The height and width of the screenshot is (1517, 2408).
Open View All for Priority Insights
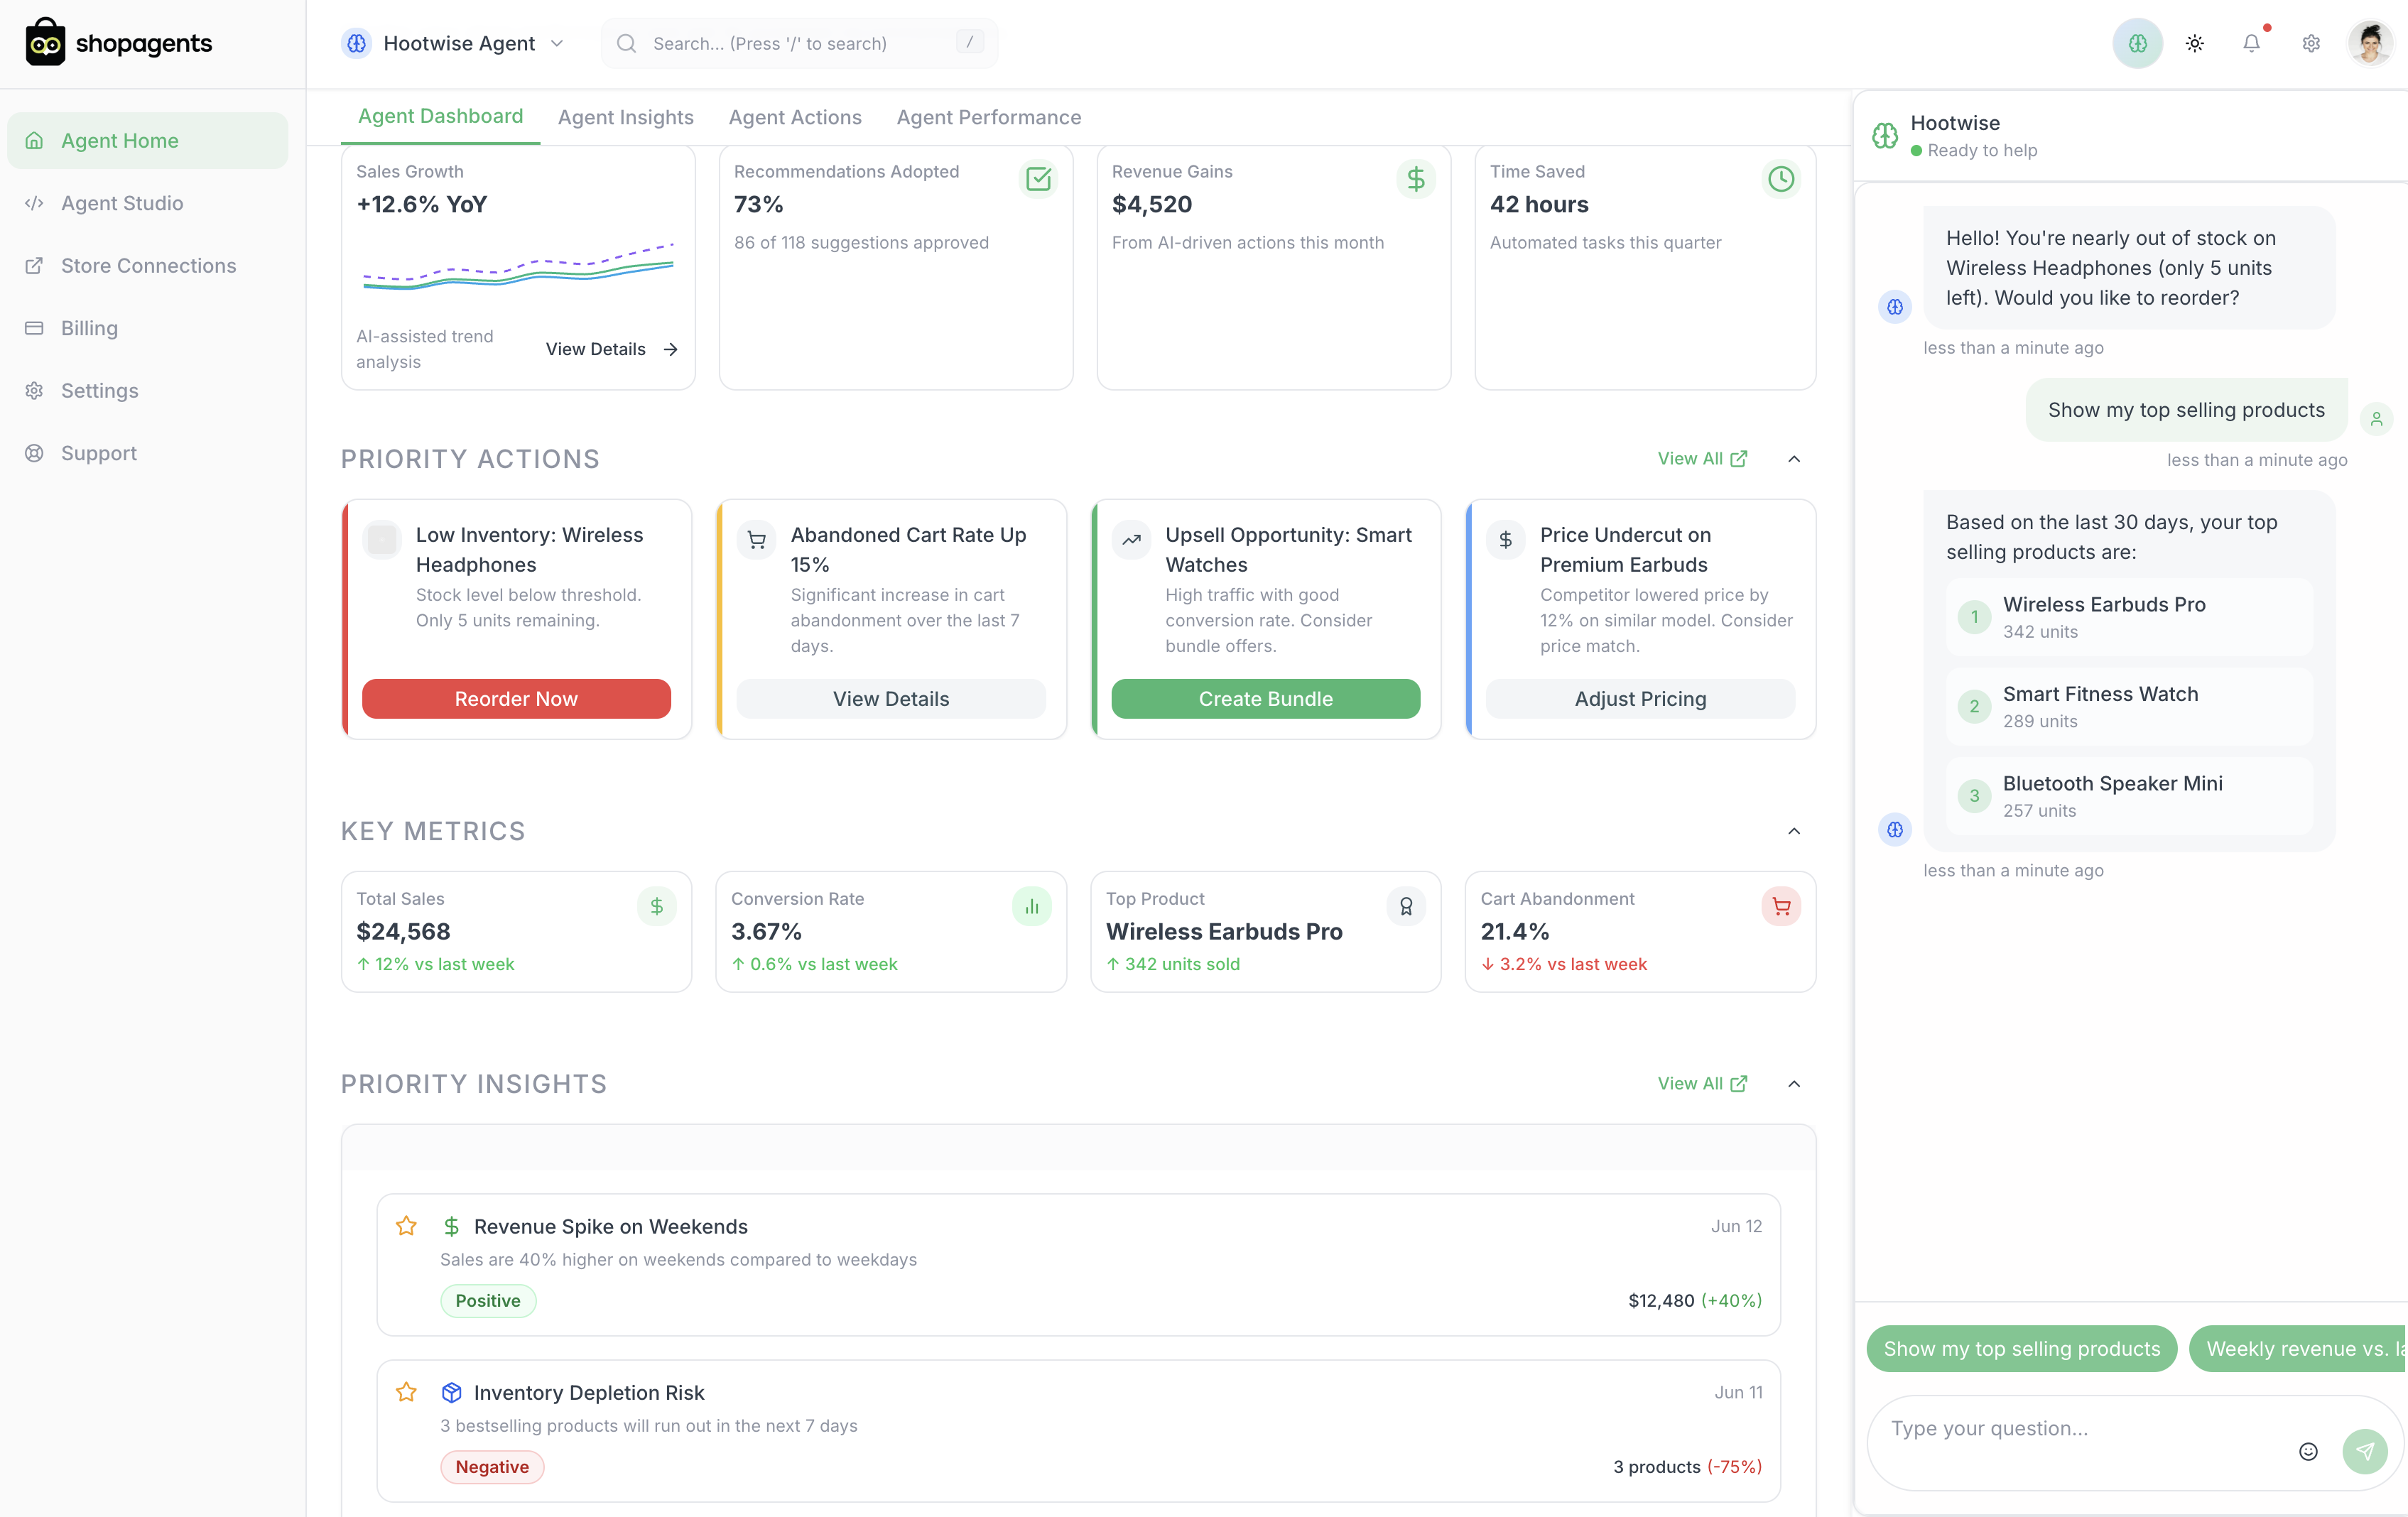click(x=1702, y=1084)
